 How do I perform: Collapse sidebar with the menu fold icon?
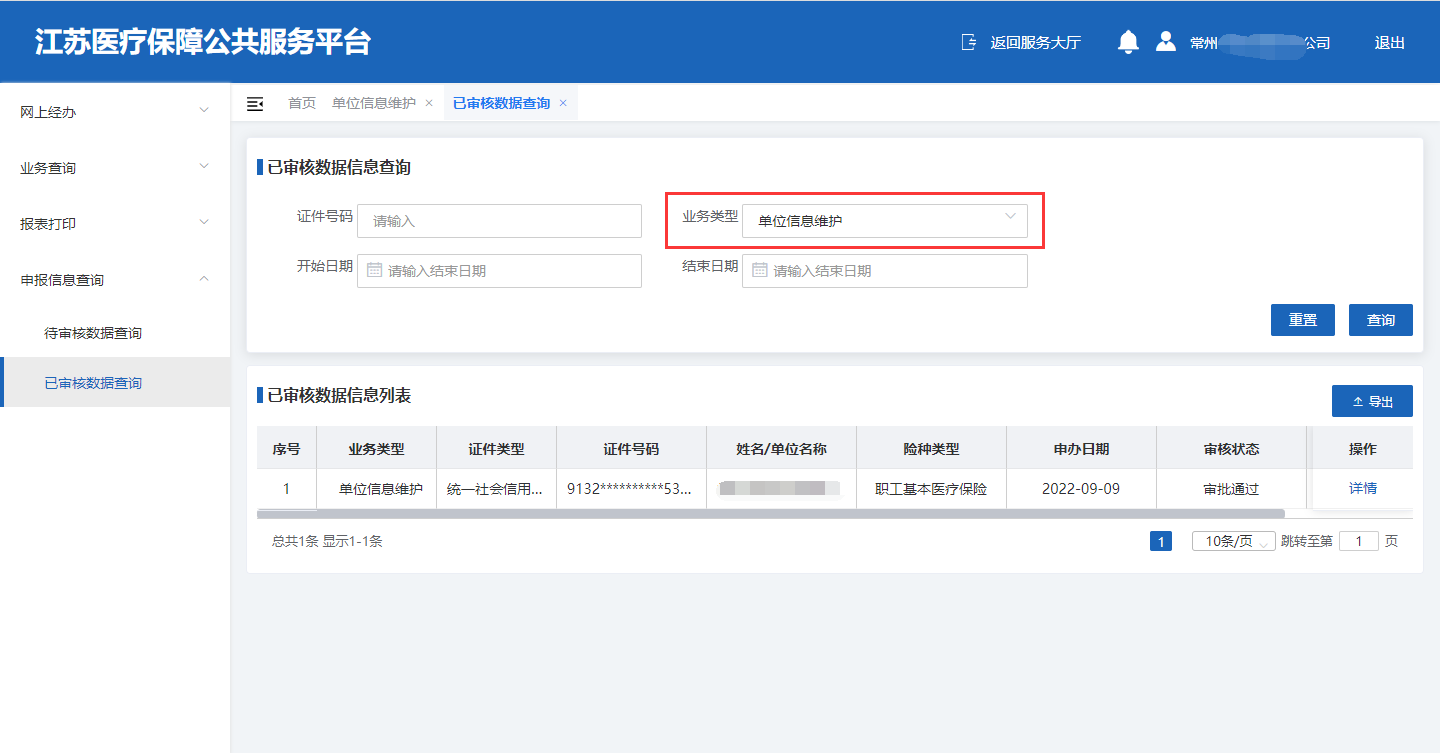click(255, 104)
